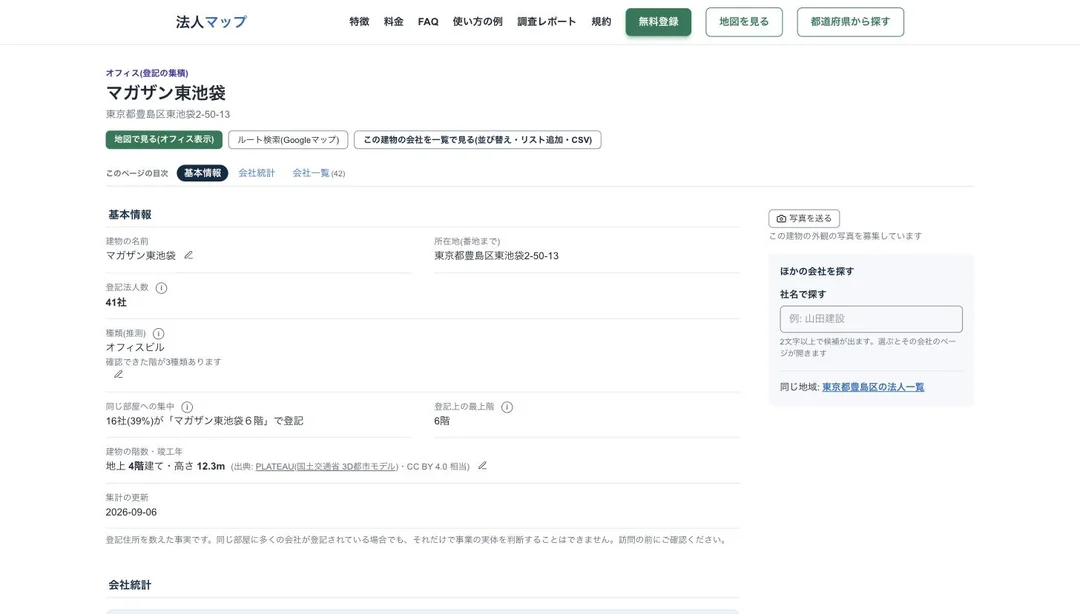This screenshot has width=1080, height=614.
Task: Click the オフィスビル type value
Action: (135, 347)
